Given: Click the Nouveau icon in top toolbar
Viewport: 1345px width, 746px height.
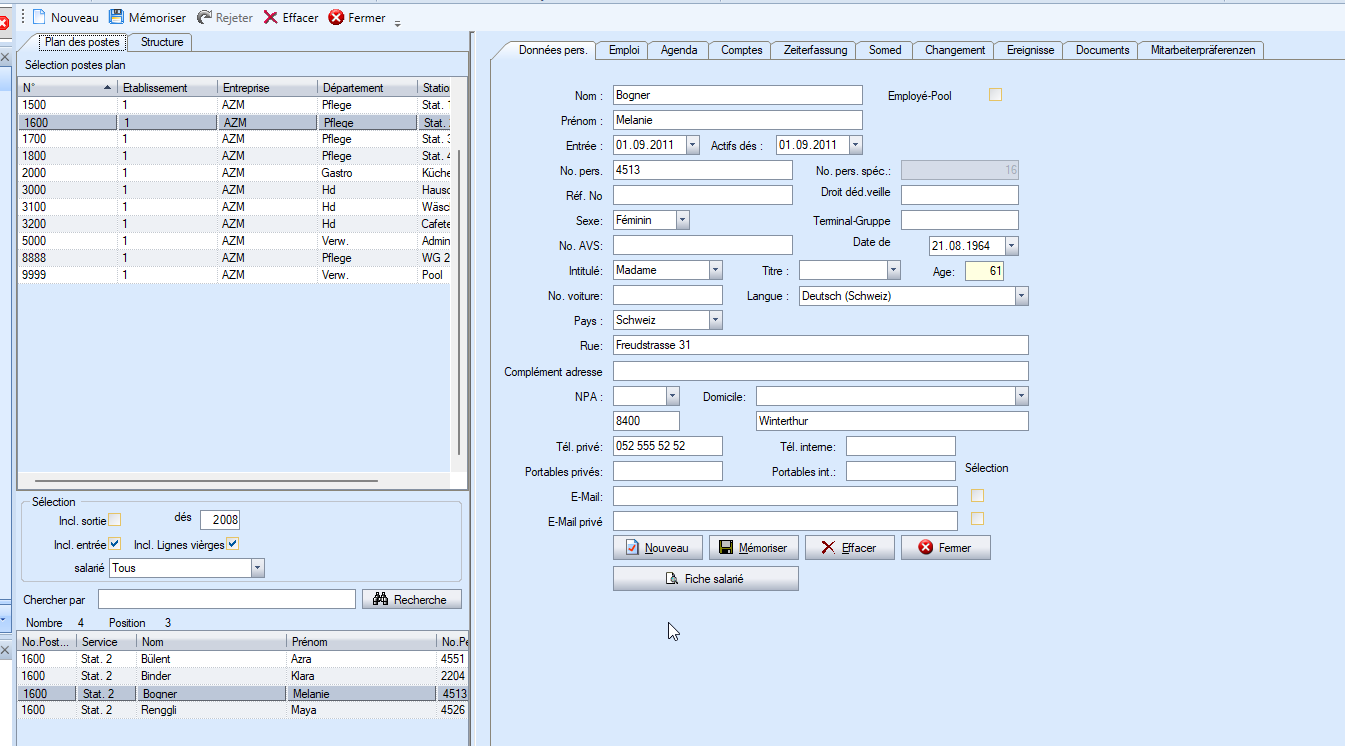Looking at the screenshot, I should [40, 17].
